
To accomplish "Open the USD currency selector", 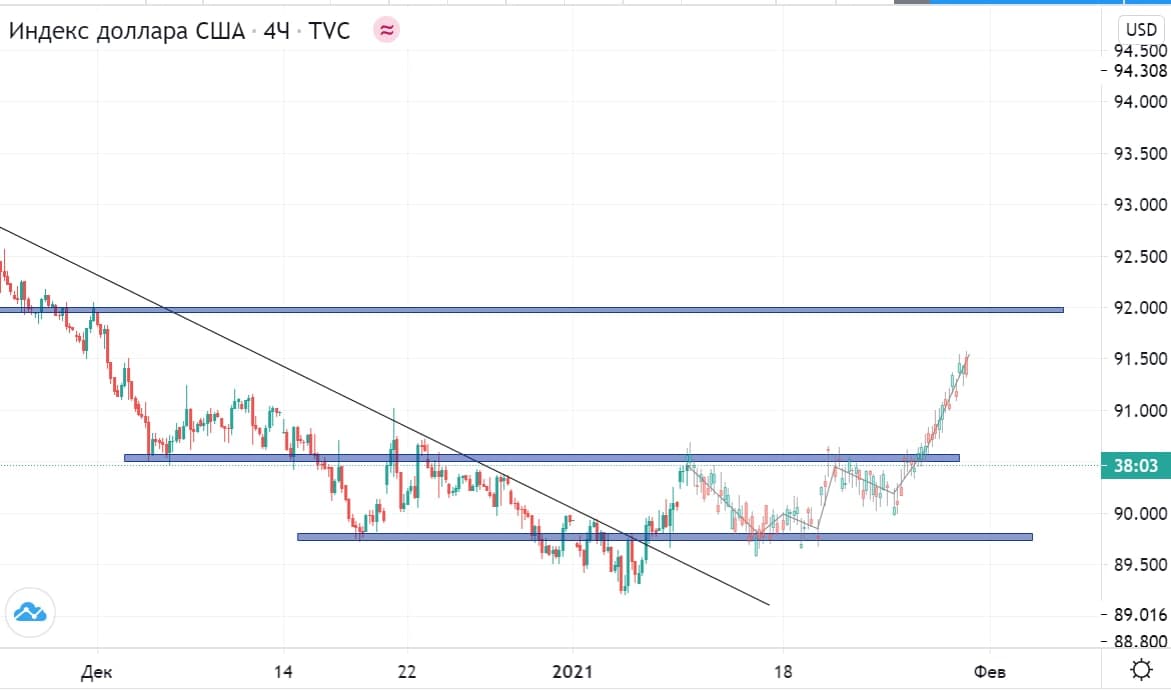I will click(x=1140, y=29).
